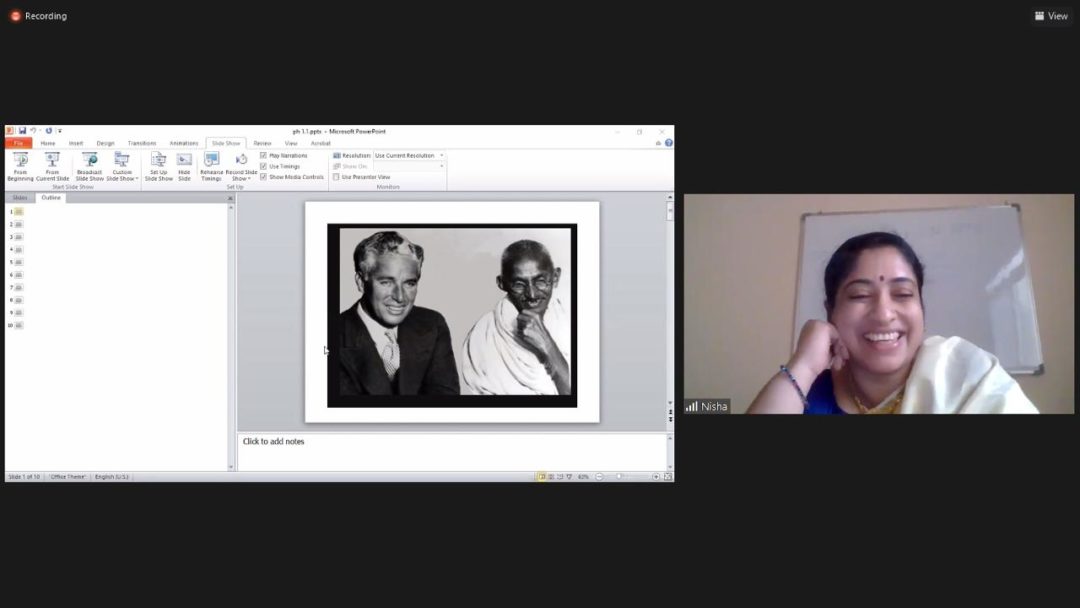Select slide 10 icon in outline
Viewport: 1080px width, 608px height.
[19, 325]
